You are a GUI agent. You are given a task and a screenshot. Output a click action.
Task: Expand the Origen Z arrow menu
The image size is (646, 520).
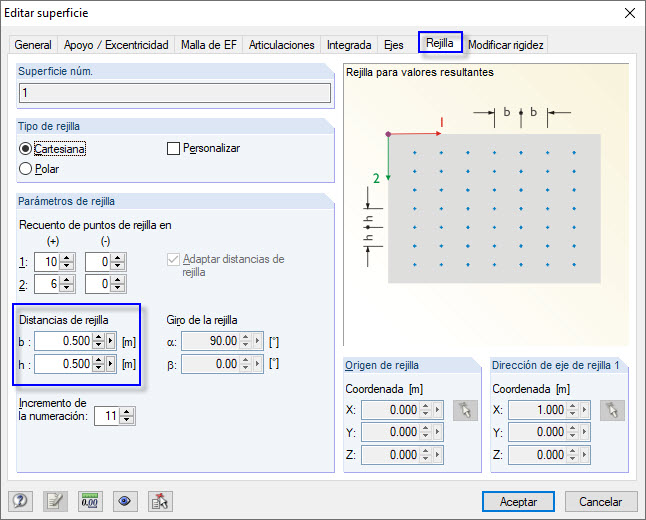(x=438, y=454)
